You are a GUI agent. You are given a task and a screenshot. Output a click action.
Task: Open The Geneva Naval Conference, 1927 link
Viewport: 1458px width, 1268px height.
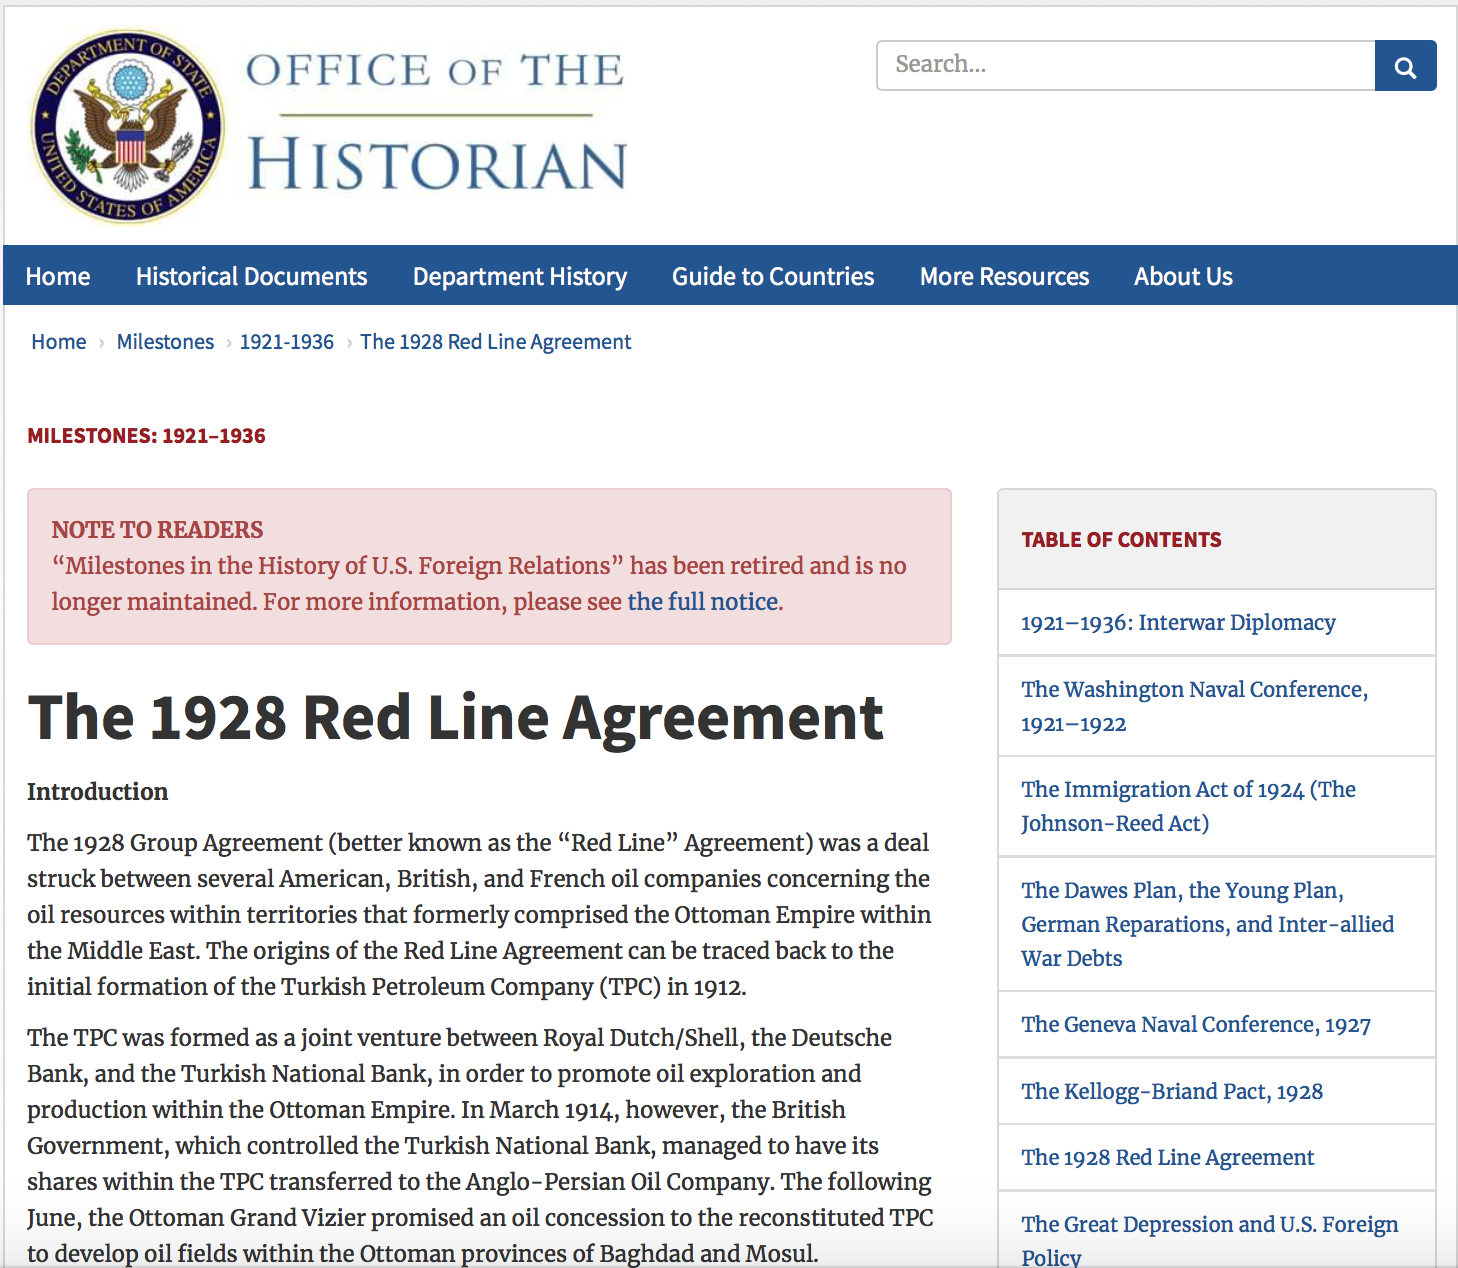[1196, 1025]
